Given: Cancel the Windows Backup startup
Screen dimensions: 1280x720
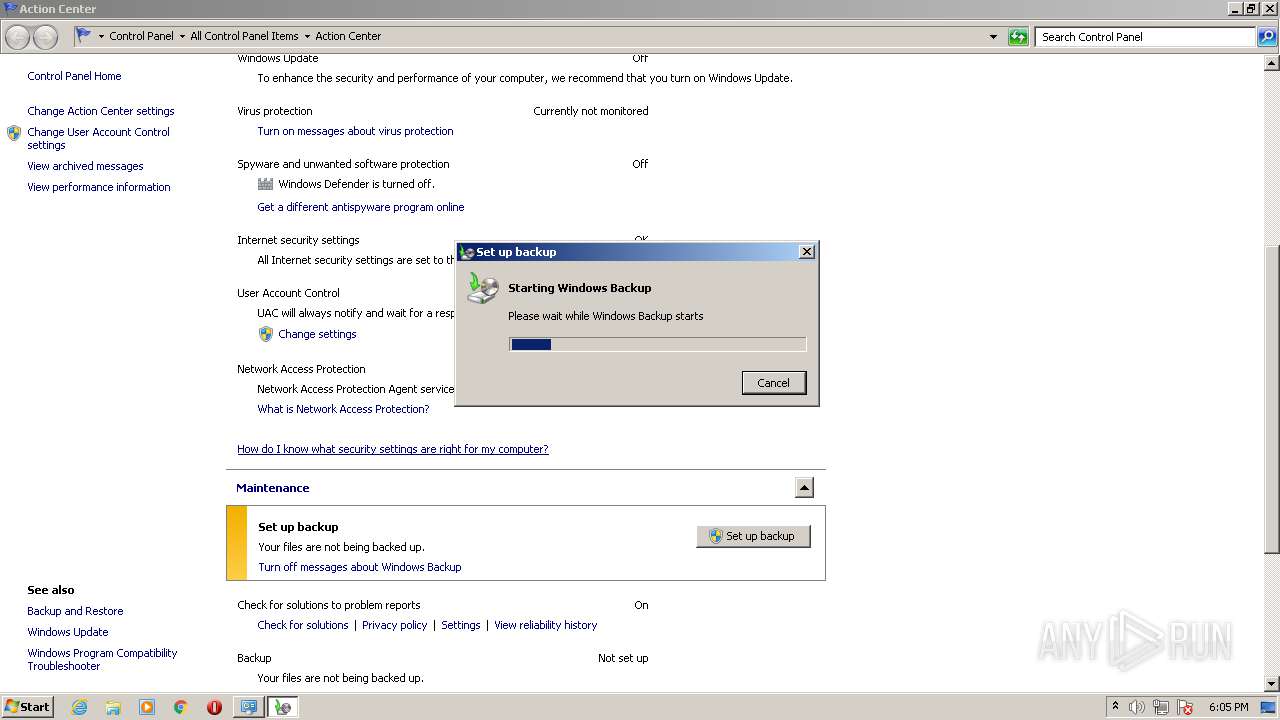Looking at the screenshot, I should (773, 383).
